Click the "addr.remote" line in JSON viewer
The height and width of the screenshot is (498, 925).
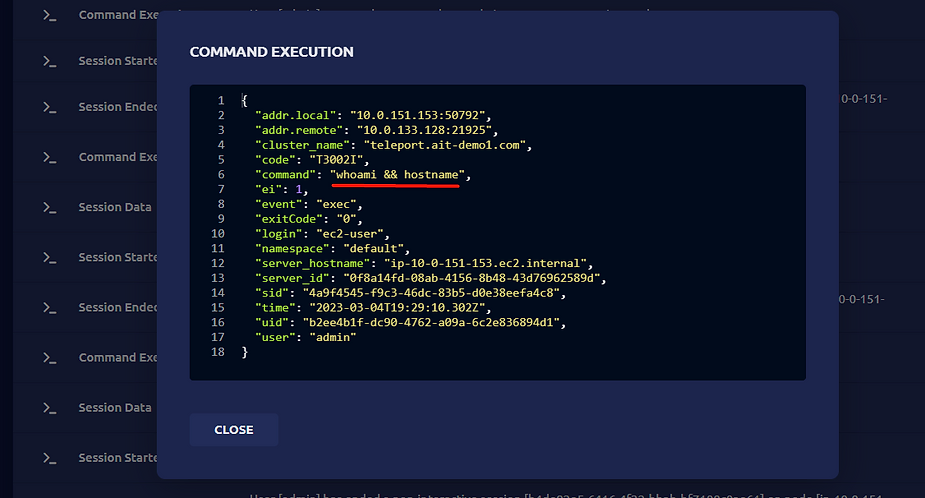(x=376, y=130)
